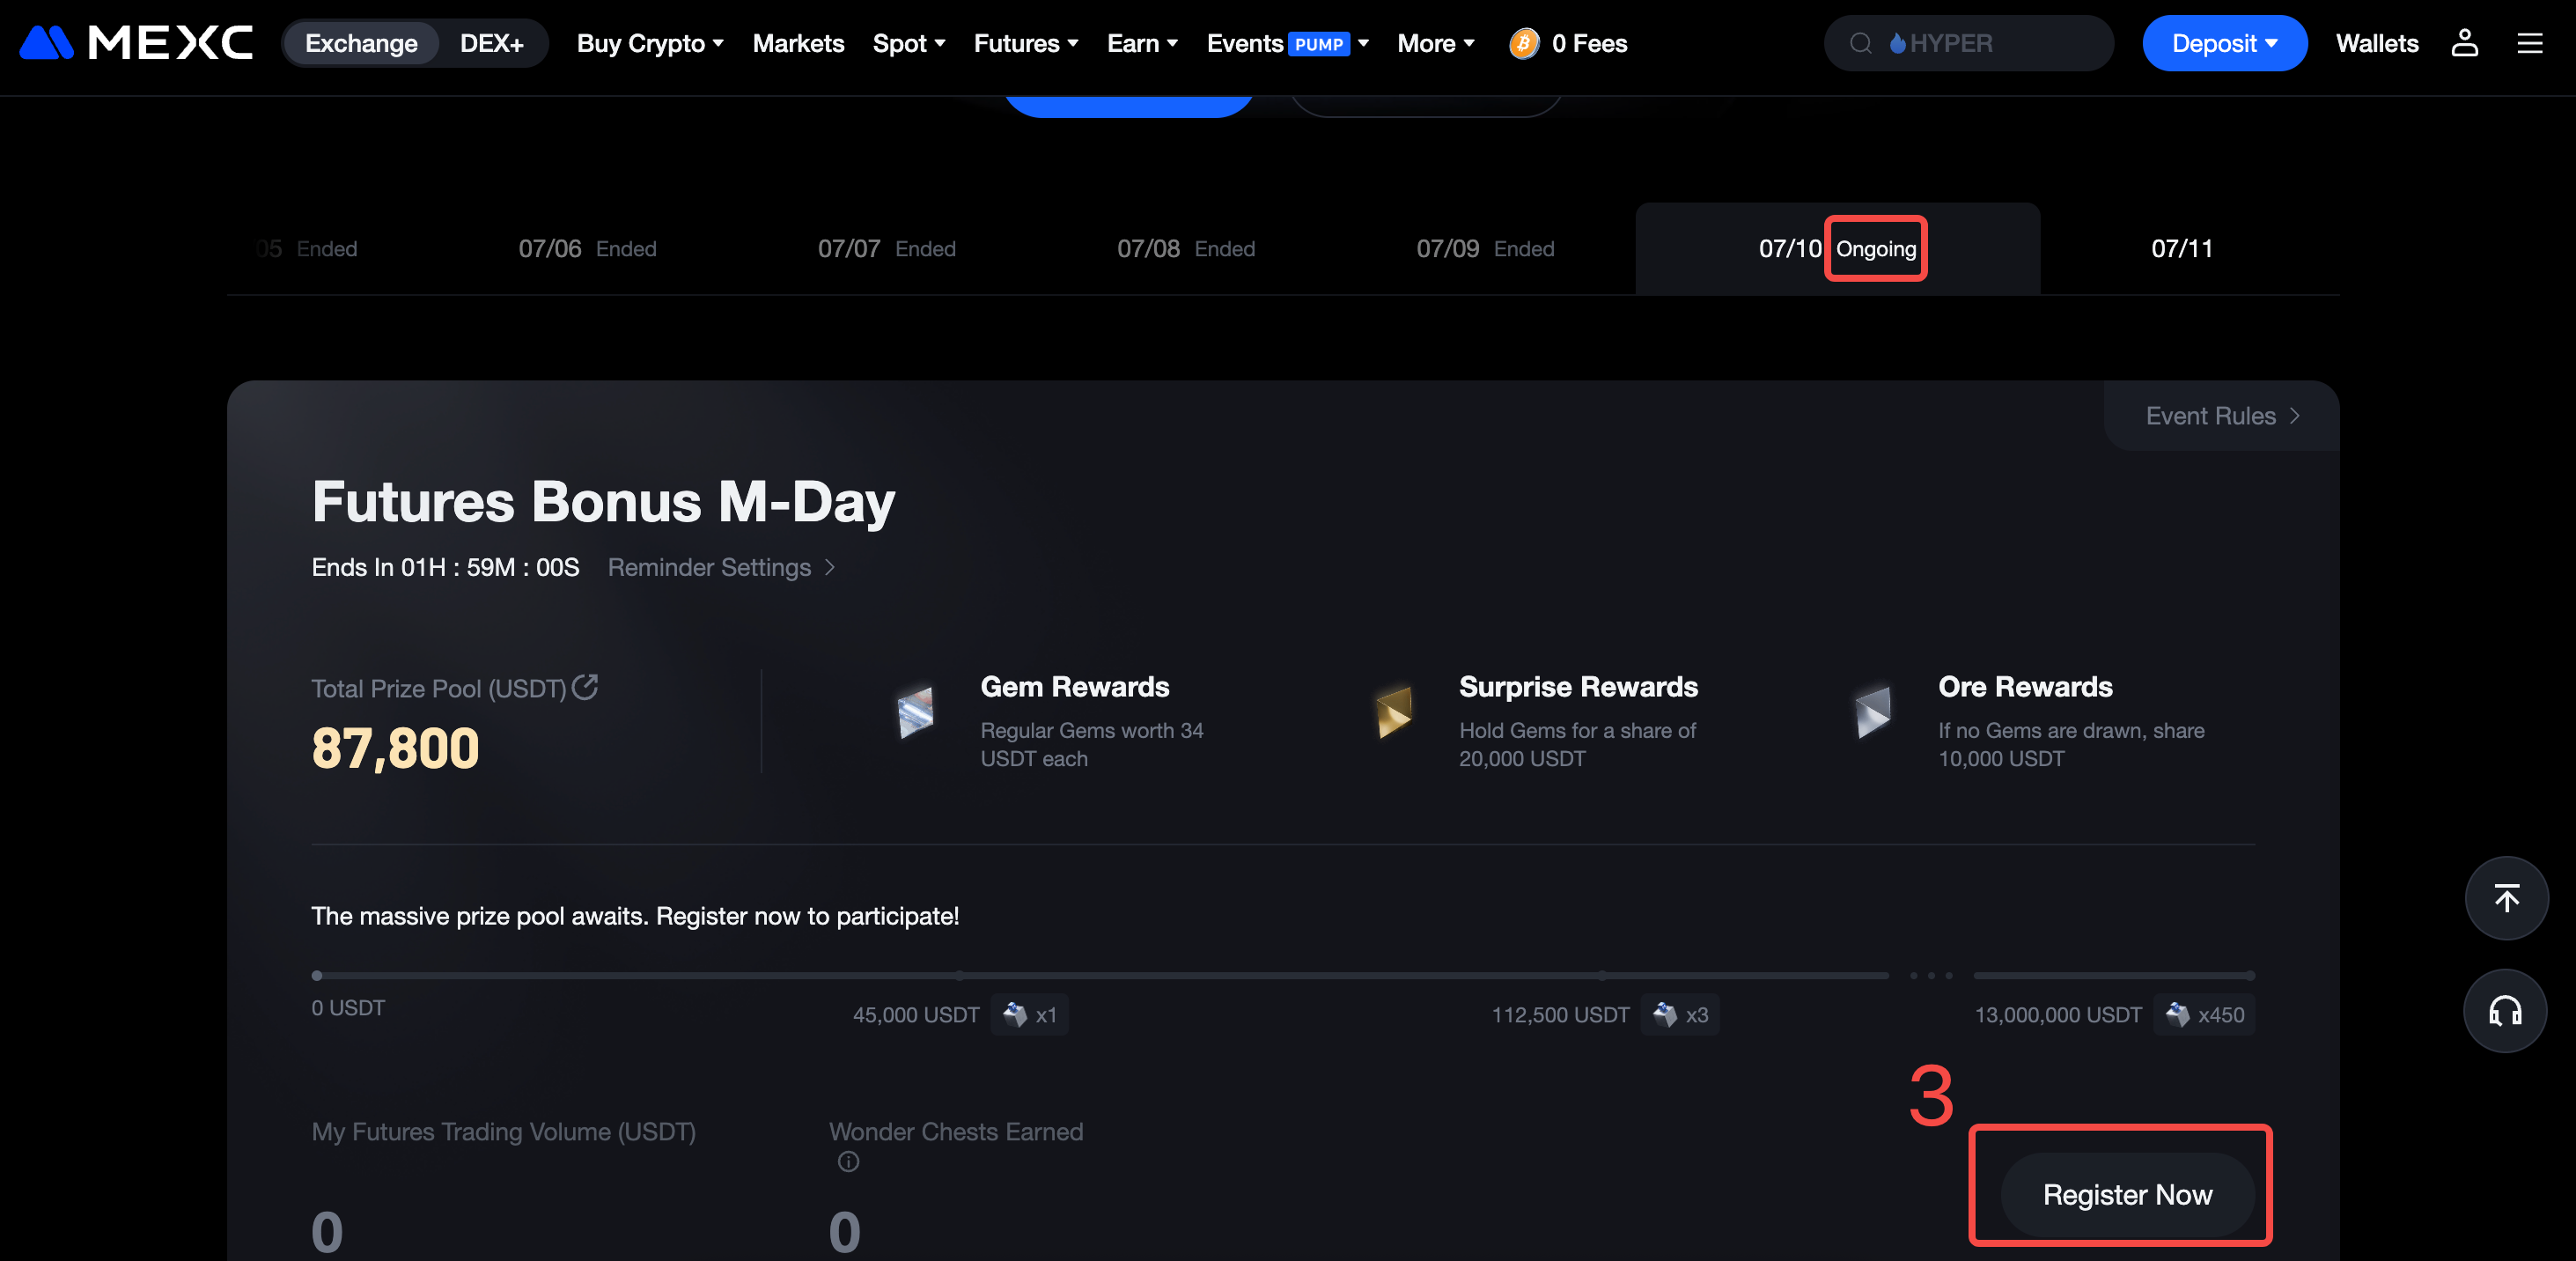This screenshot has height=1261, width=2576.
Task: Open the Deposit dropdown button
Action: click(2224, 43)
